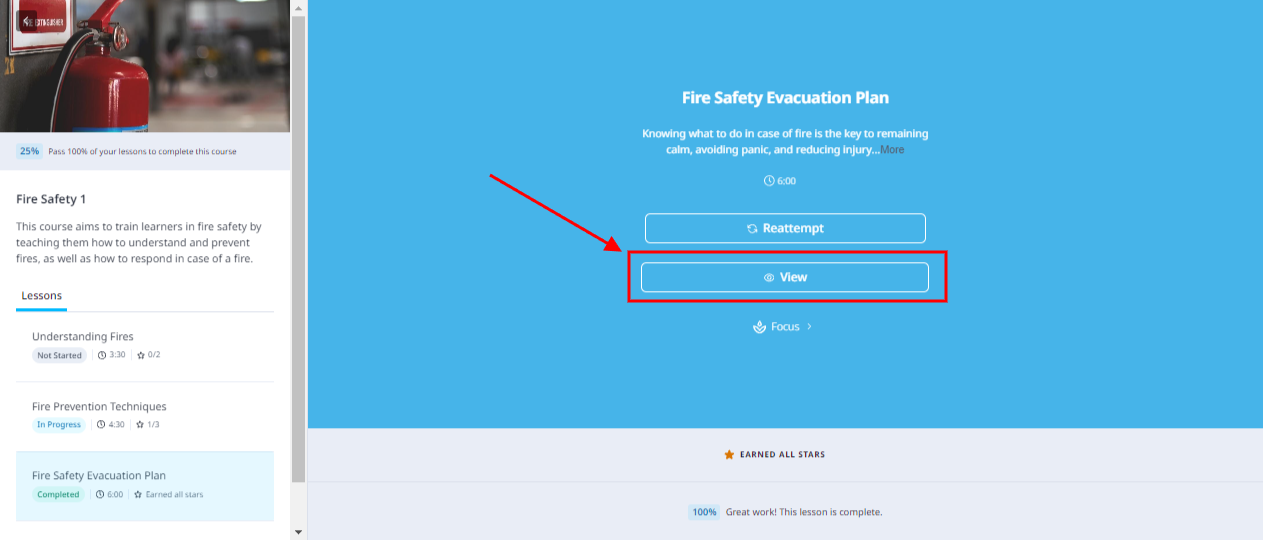Switch to the Lessons tab

[42, 296]
